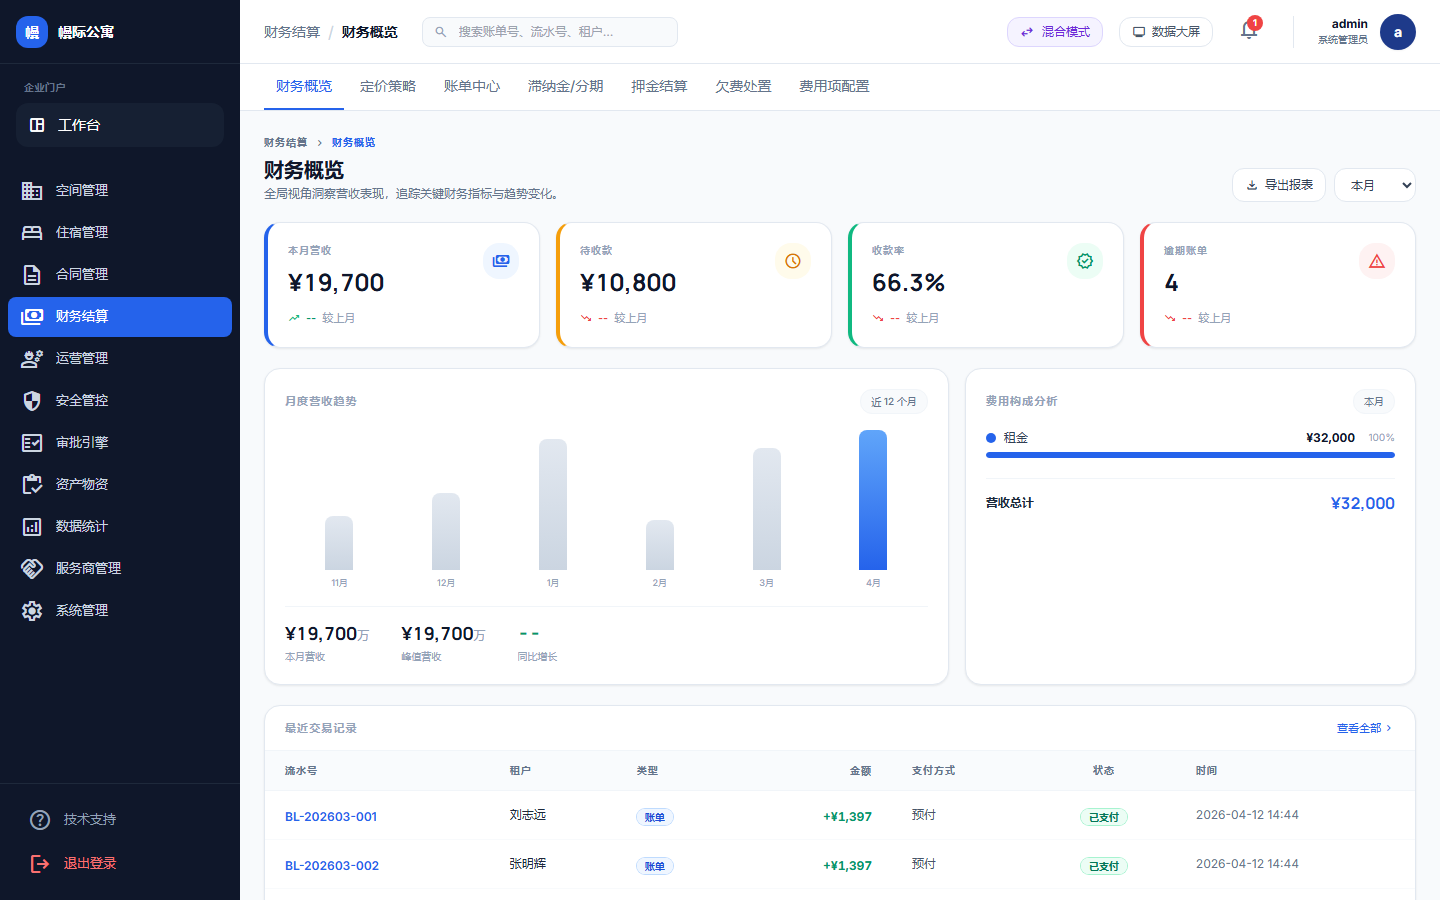Open the 本月 period dropdown
Viewport: 1440px width, 900px height.
tap(1374, 185)
